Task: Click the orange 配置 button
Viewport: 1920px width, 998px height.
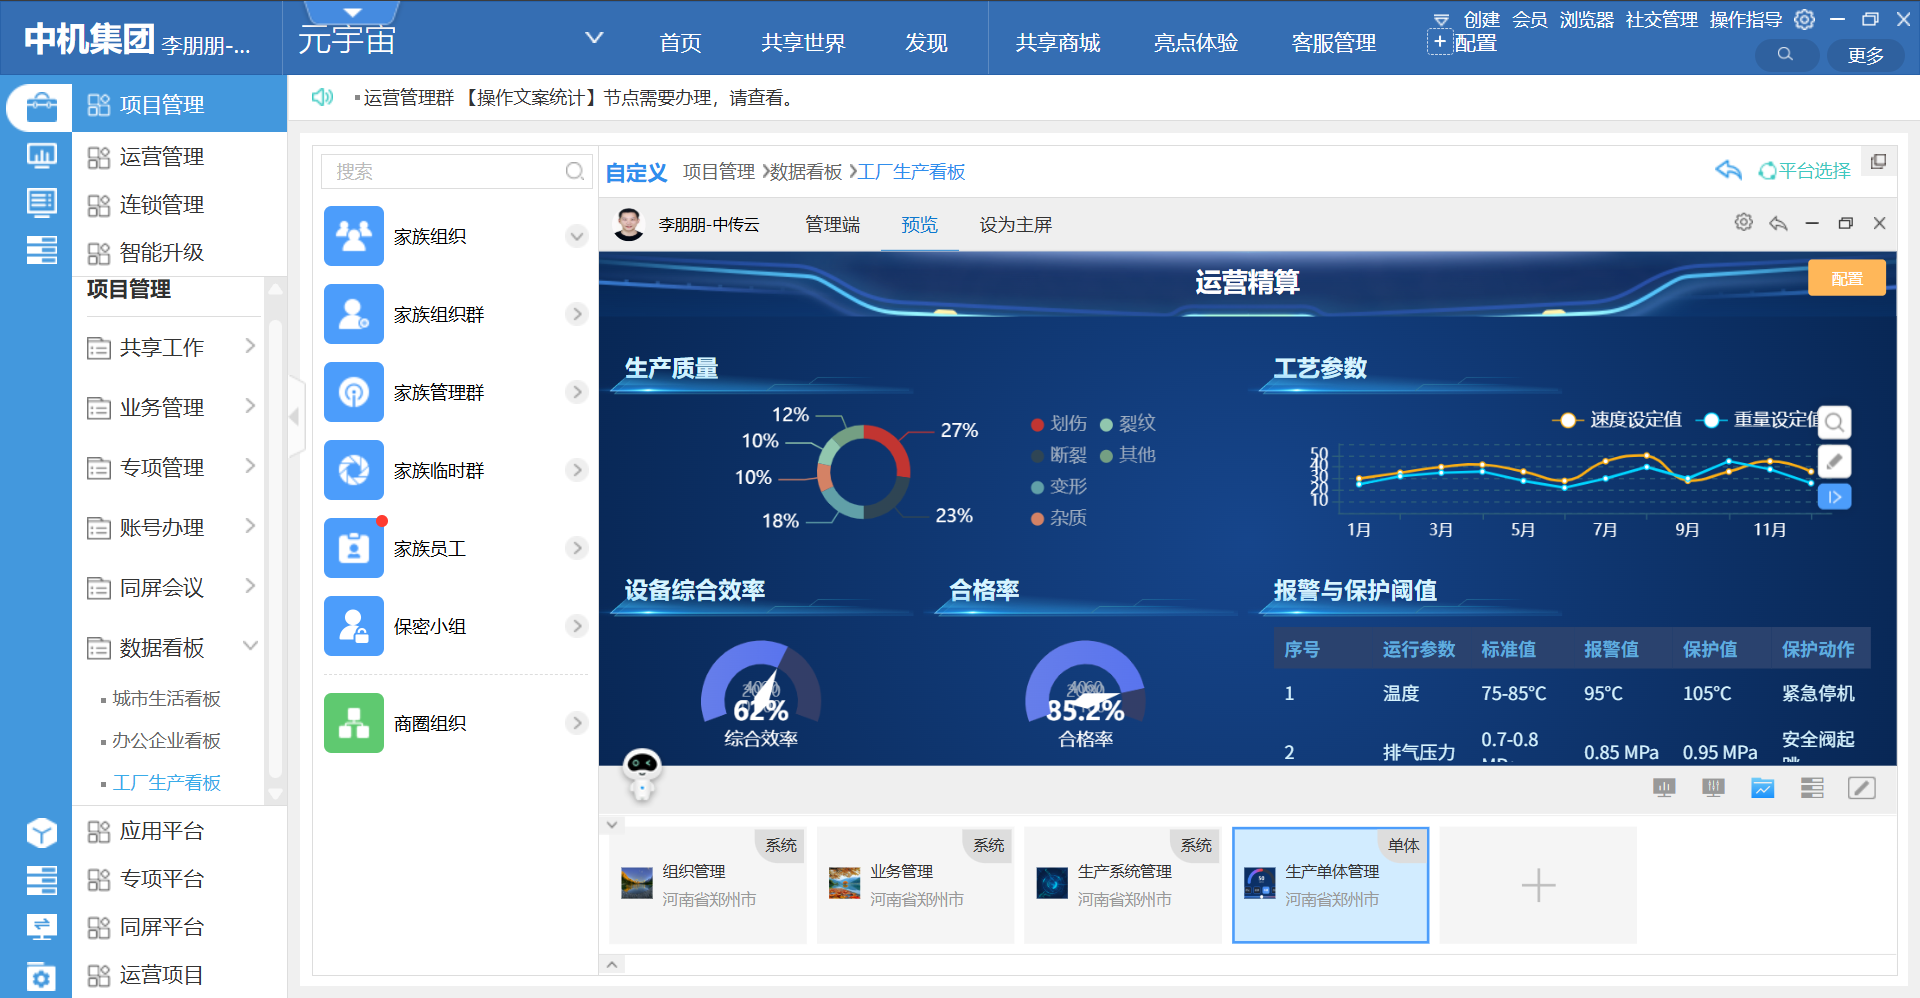Action: pyautogui.click(x=1846, y=279)
